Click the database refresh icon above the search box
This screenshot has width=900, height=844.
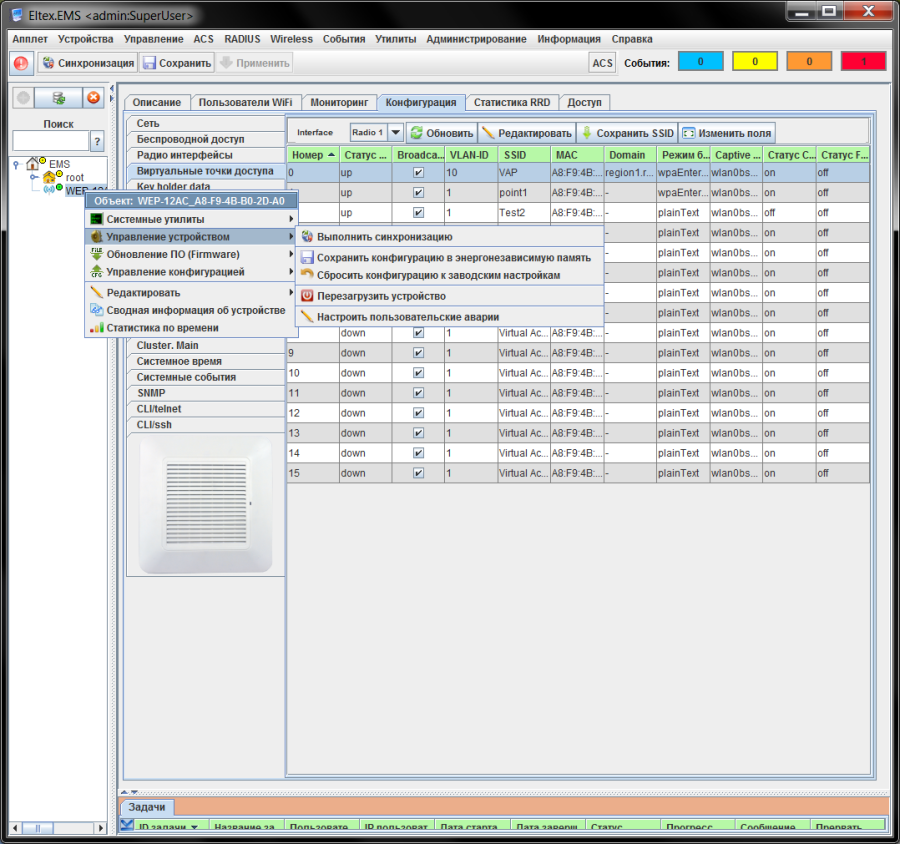[59, 98]
